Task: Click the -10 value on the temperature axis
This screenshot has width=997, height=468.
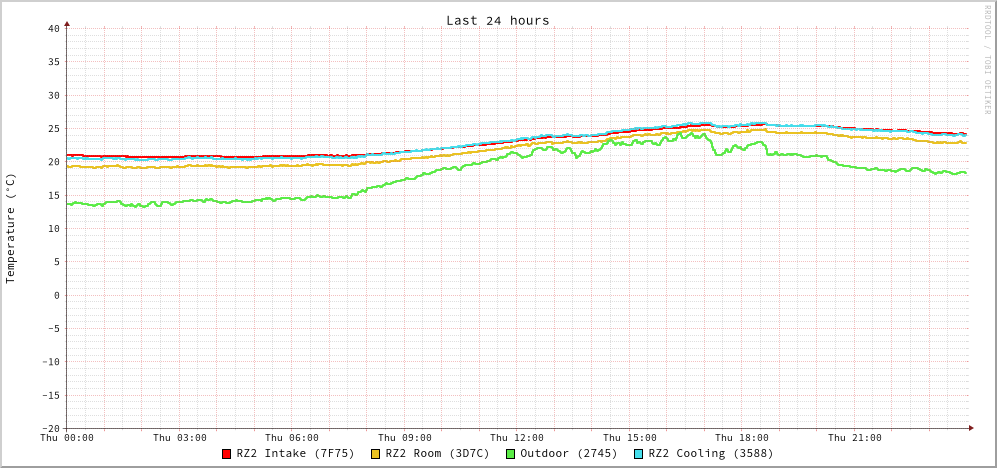Action: (50, 362)
